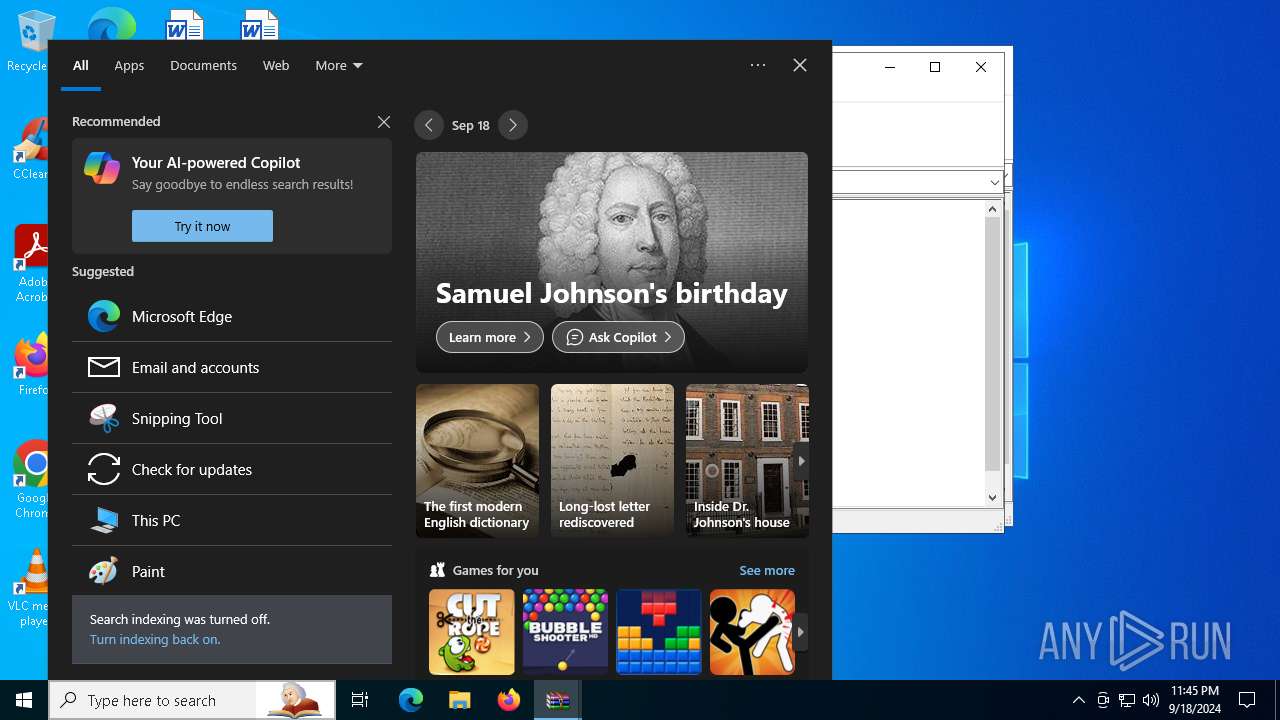Open search options ellipsis menu
The height and width of the screenshot is (720, 1280).
758,65
